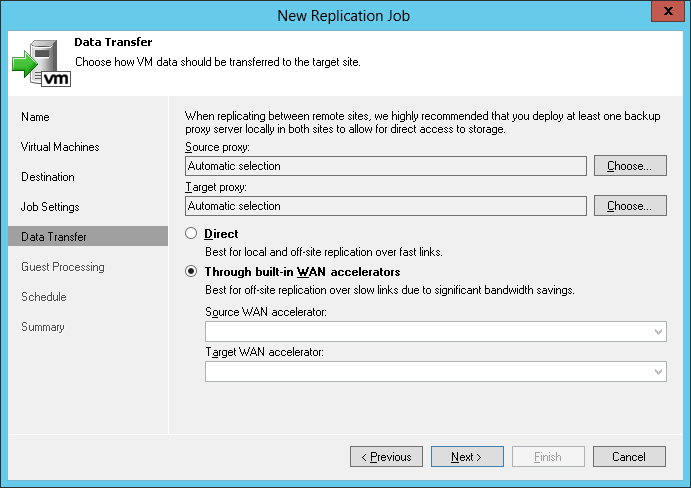Choose a source proxy
The height and width of the screenshot is (488, 691).
tap(629, 166)
